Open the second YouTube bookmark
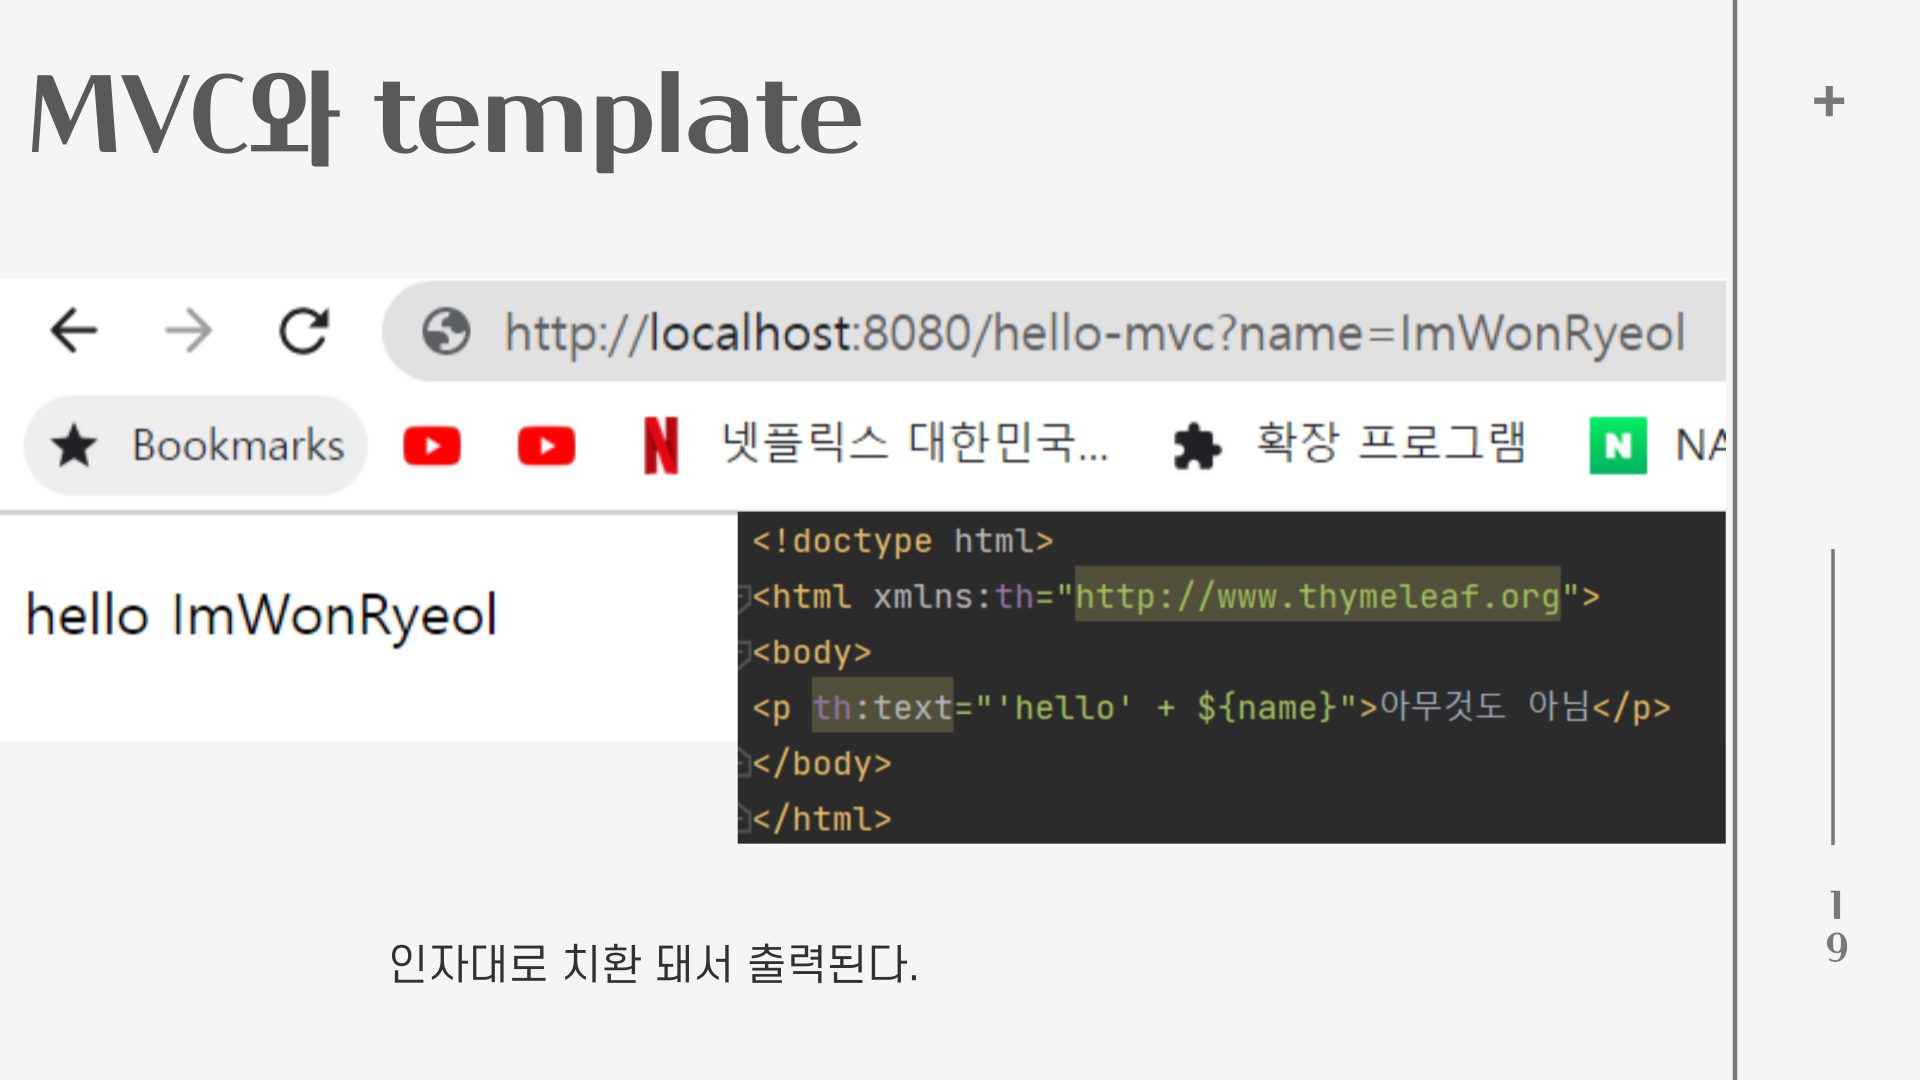Image resolution: width=1920 pixels, height=1080 pixels. (546, 446)
